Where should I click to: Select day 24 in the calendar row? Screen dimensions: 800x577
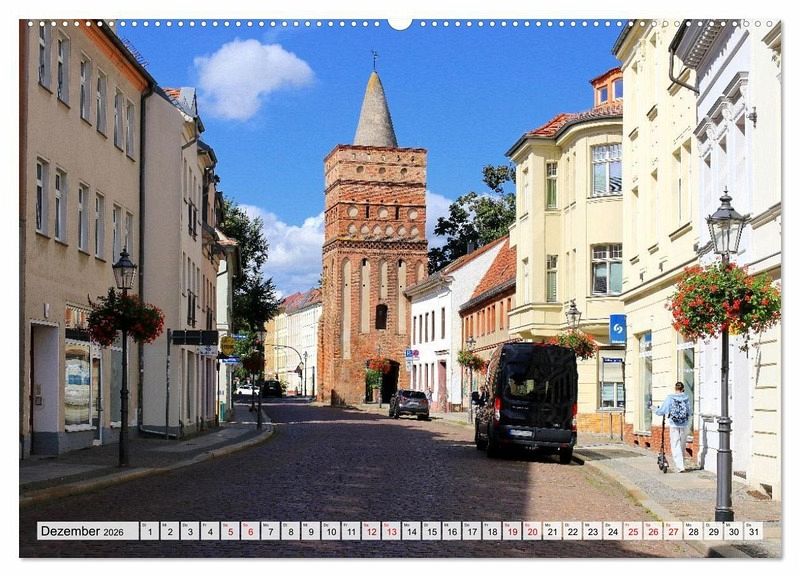pos(612,531)
